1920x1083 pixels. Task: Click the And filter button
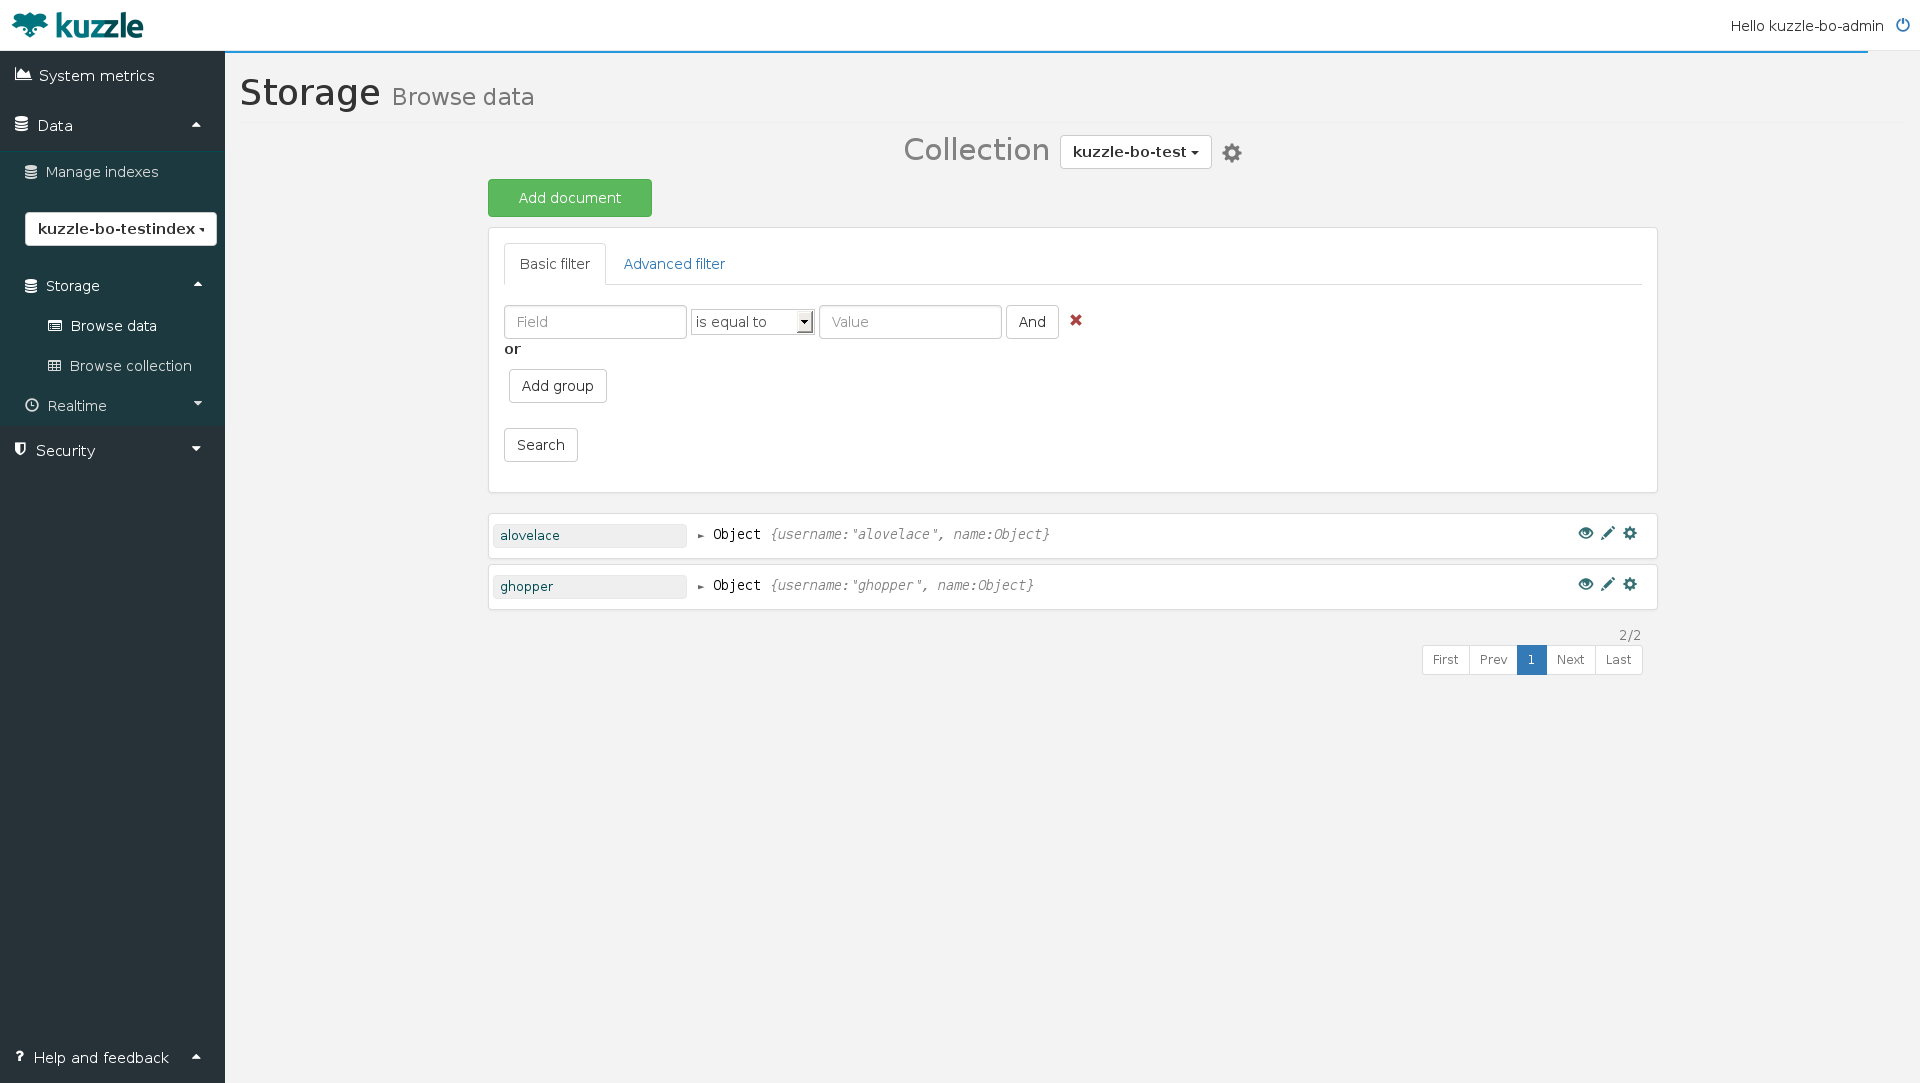coord(1032,322)
